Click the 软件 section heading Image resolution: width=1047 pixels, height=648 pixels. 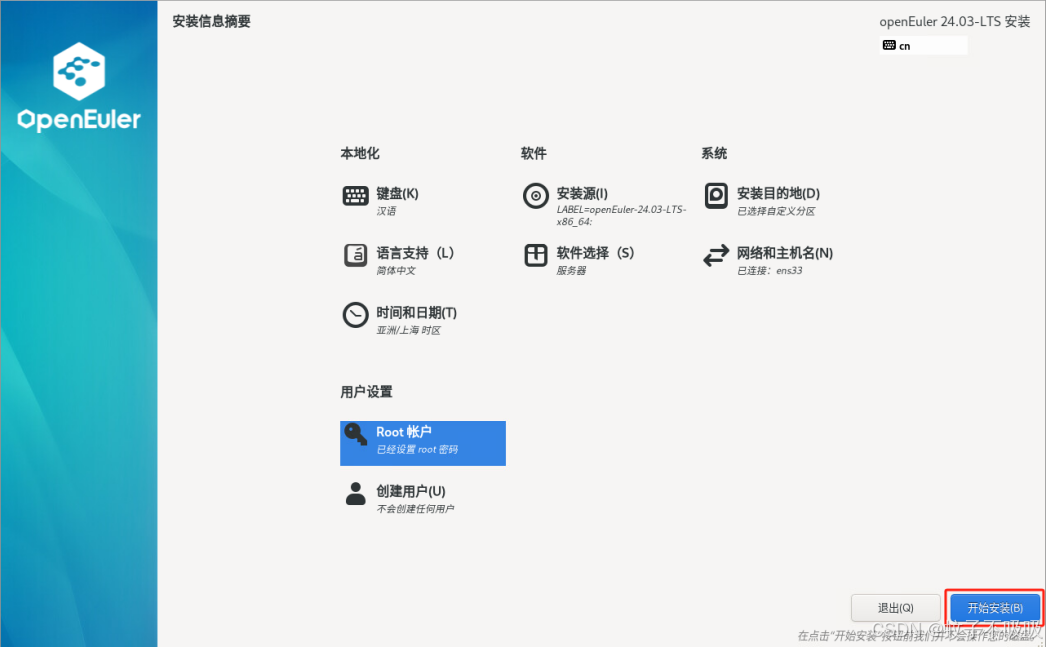coord(534,153)
